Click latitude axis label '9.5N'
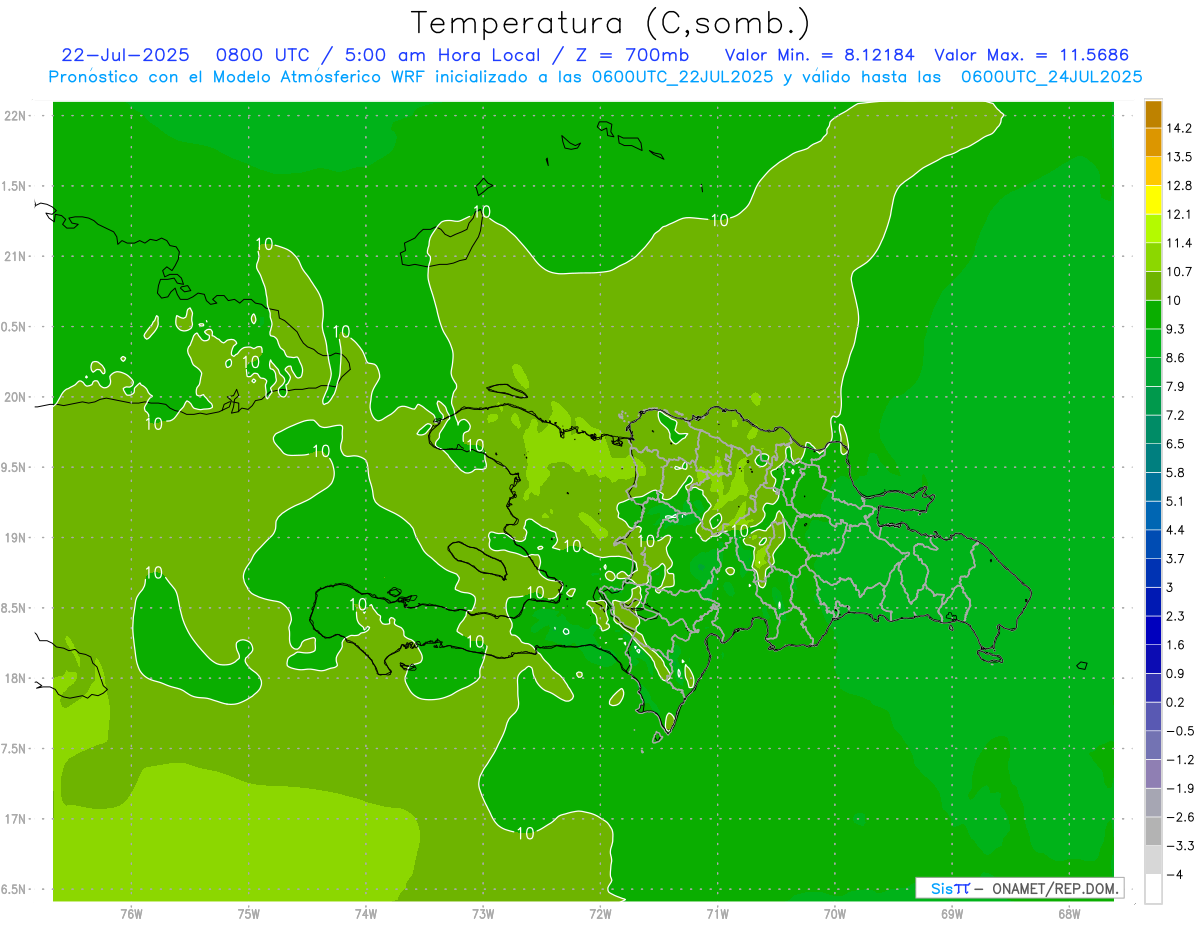The height and width of the screenshot is (927, 1200). click(14, 467)
